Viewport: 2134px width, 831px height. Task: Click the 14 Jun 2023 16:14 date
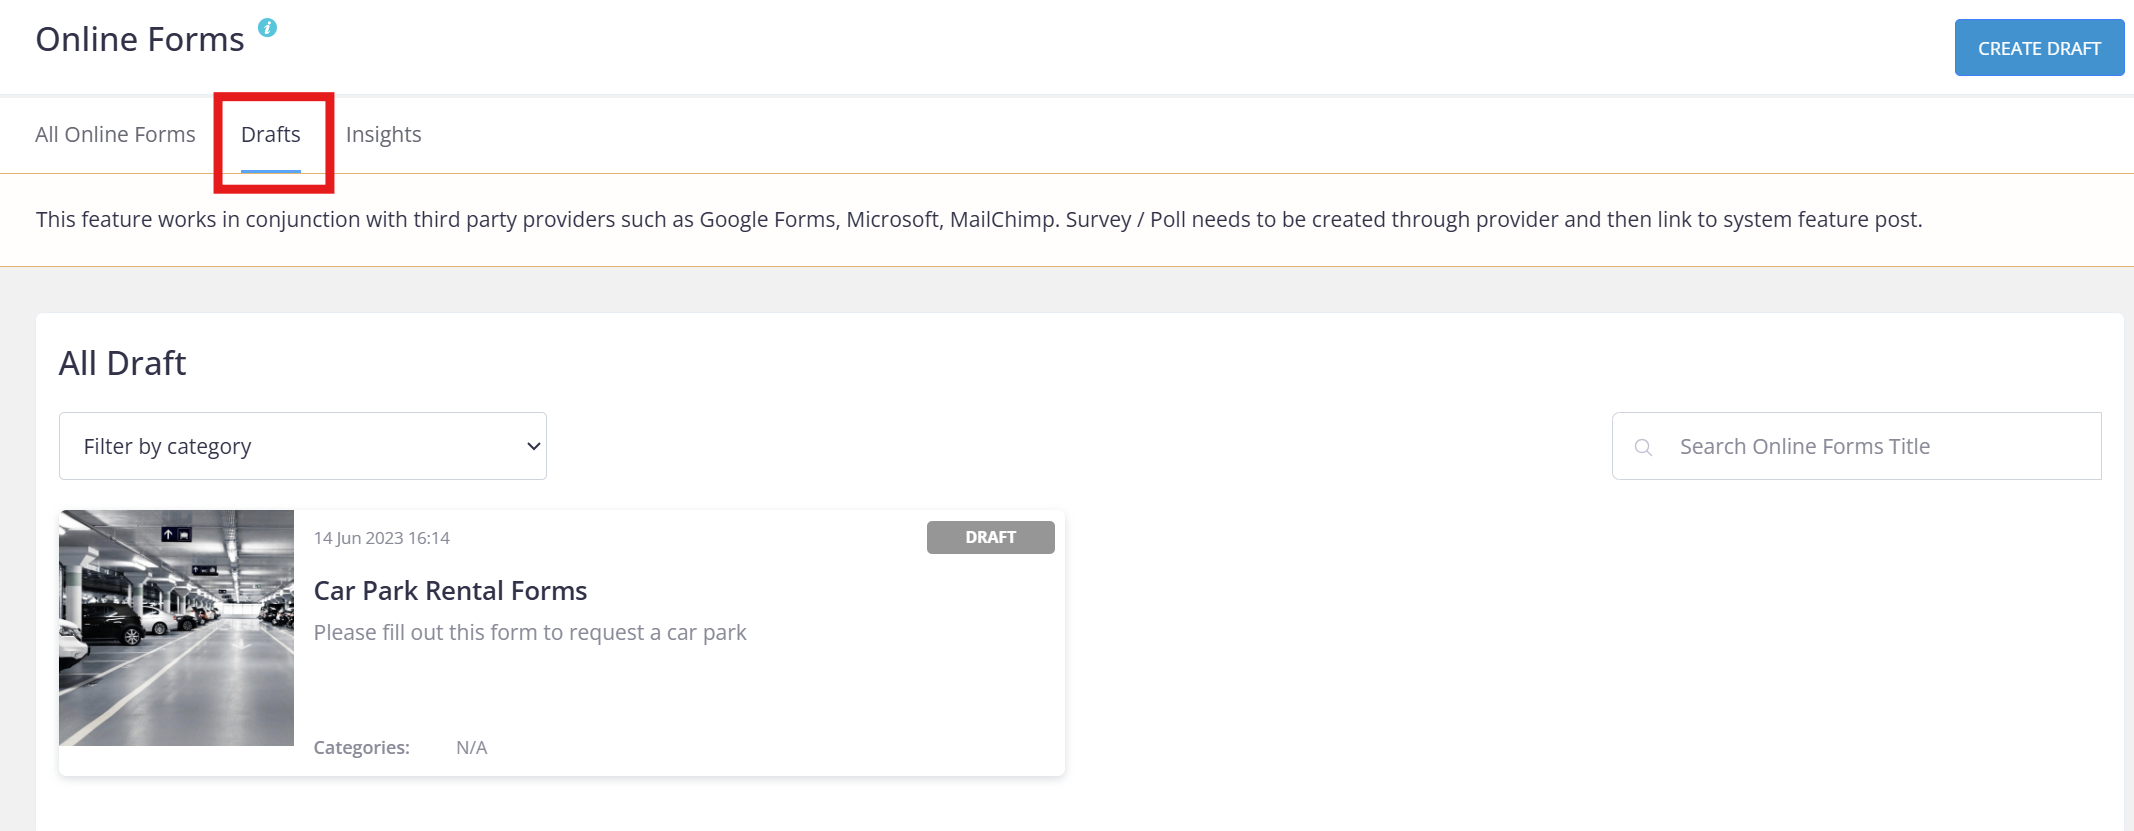(382, 538)
